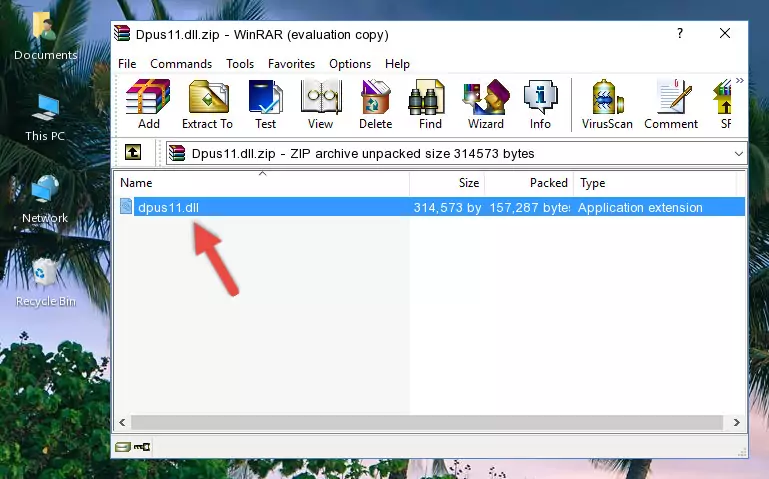Open the Tools menu
Image resolution: width=769 pixels, height=479 pixels.
click(x=240, y=64)
